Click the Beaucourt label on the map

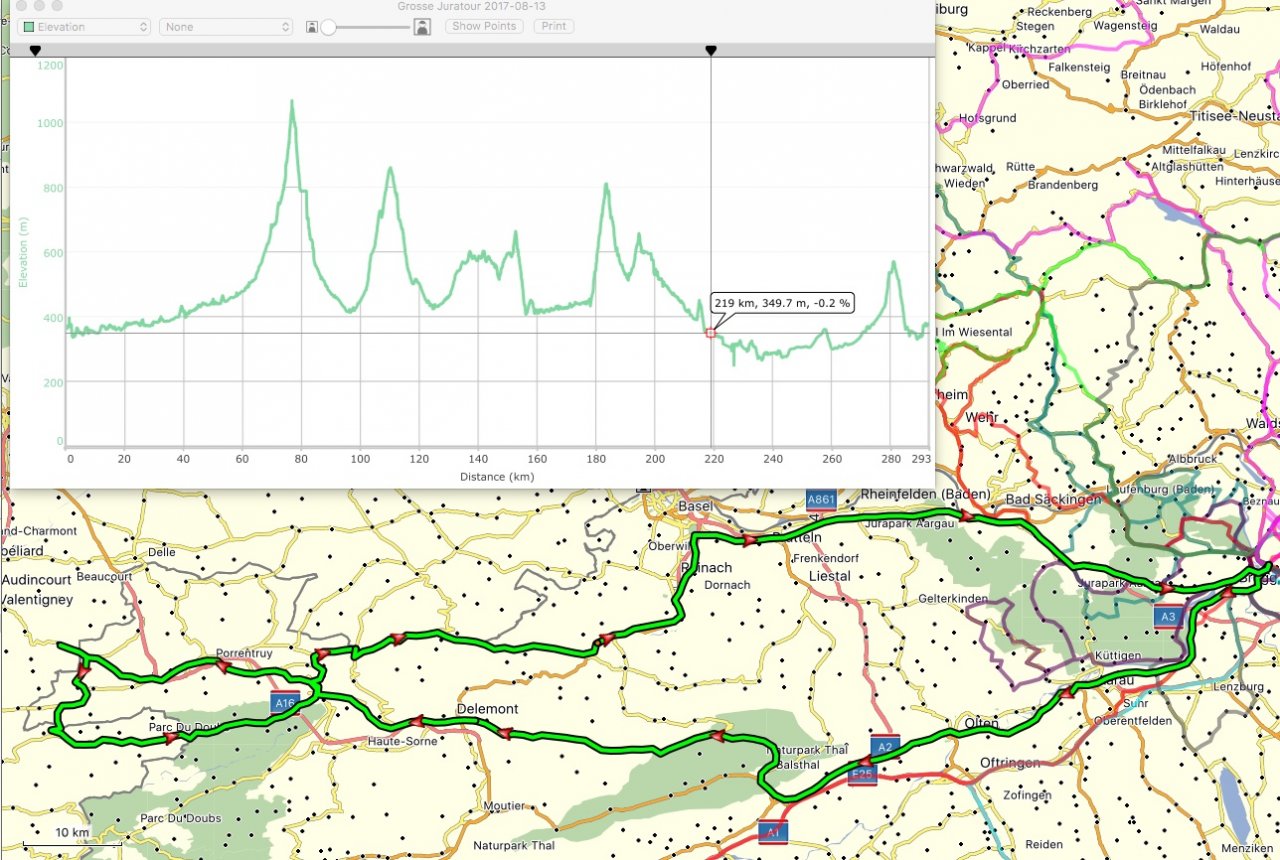point(105,577)
